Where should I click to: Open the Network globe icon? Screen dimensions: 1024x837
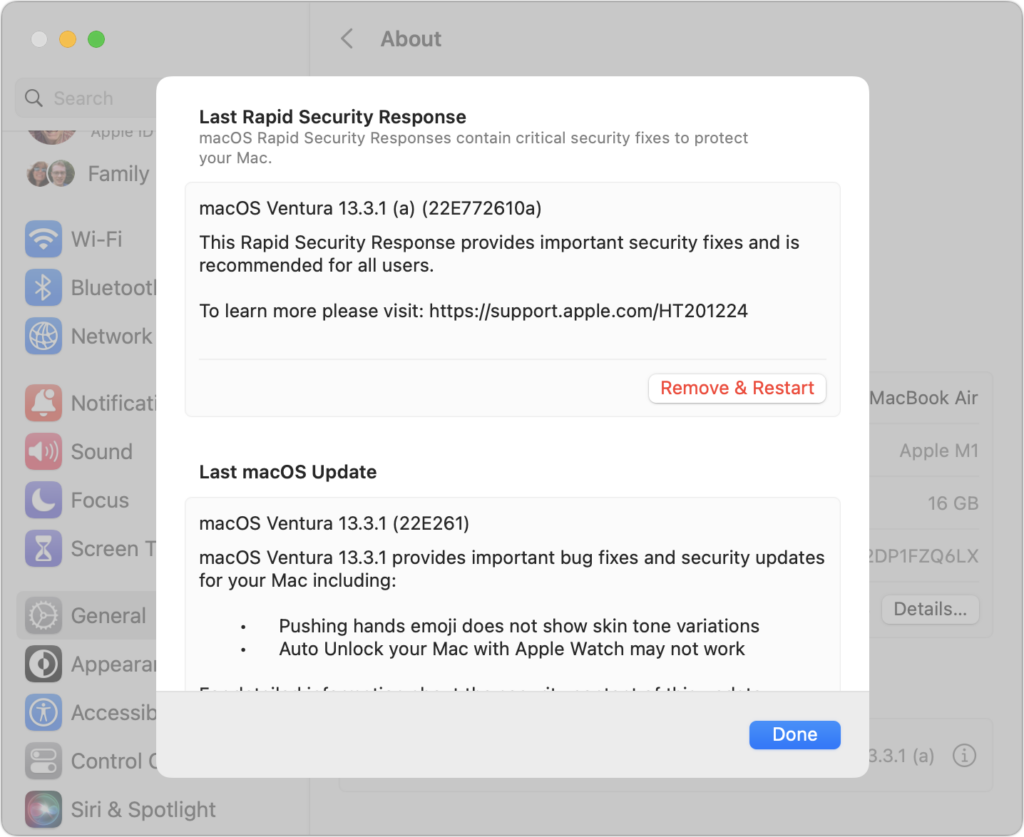coord(43,336)
